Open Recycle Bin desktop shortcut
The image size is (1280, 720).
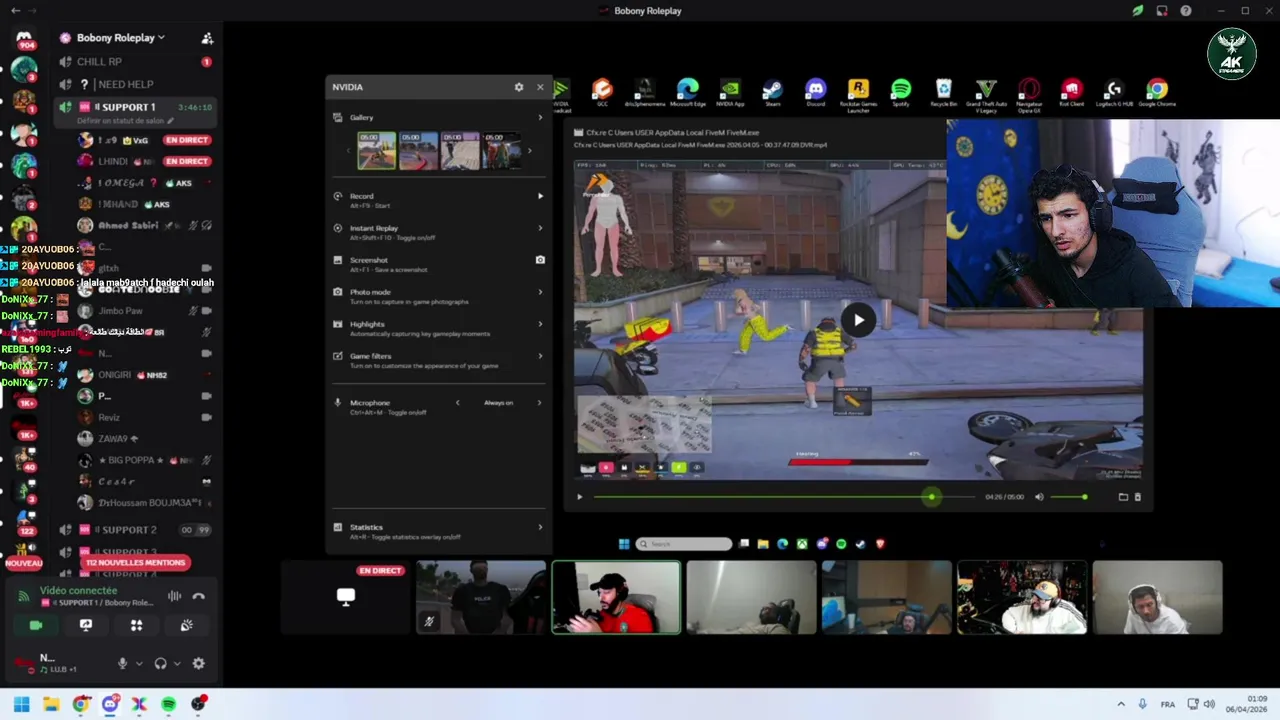point(943,93)
